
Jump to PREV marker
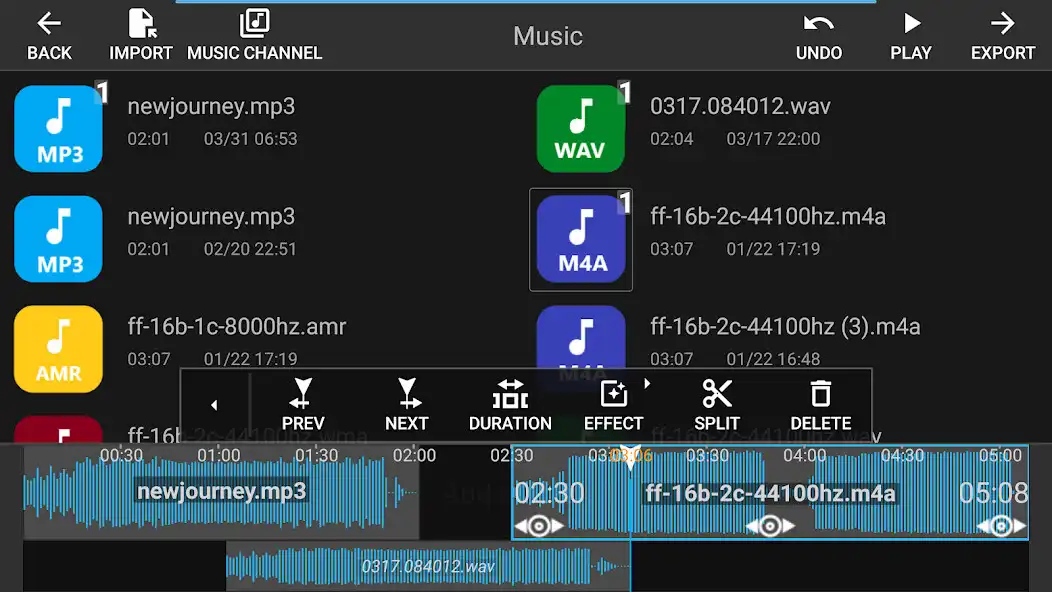pos(303,405)
